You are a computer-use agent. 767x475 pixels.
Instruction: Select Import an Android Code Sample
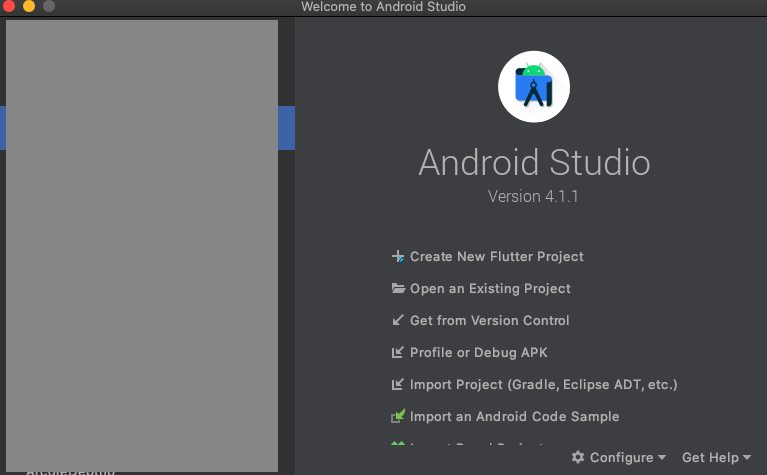tap(515, 416)
